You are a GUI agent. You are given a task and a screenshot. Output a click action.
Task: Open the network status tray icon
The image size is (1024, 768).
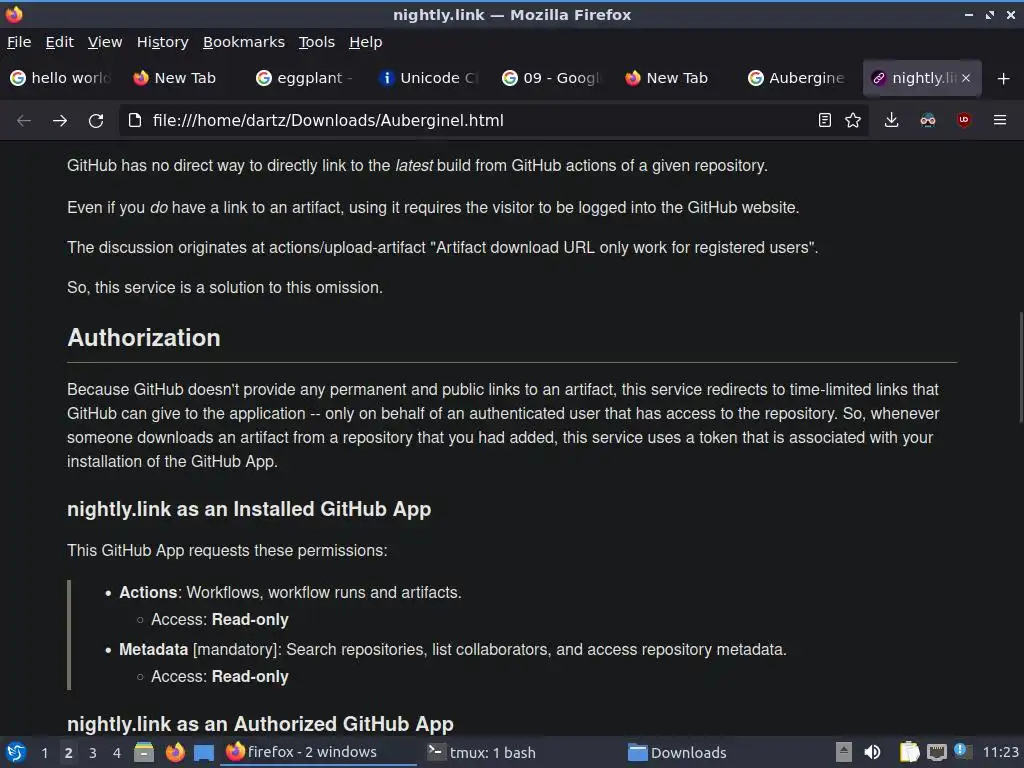click(x=936, y=753)
